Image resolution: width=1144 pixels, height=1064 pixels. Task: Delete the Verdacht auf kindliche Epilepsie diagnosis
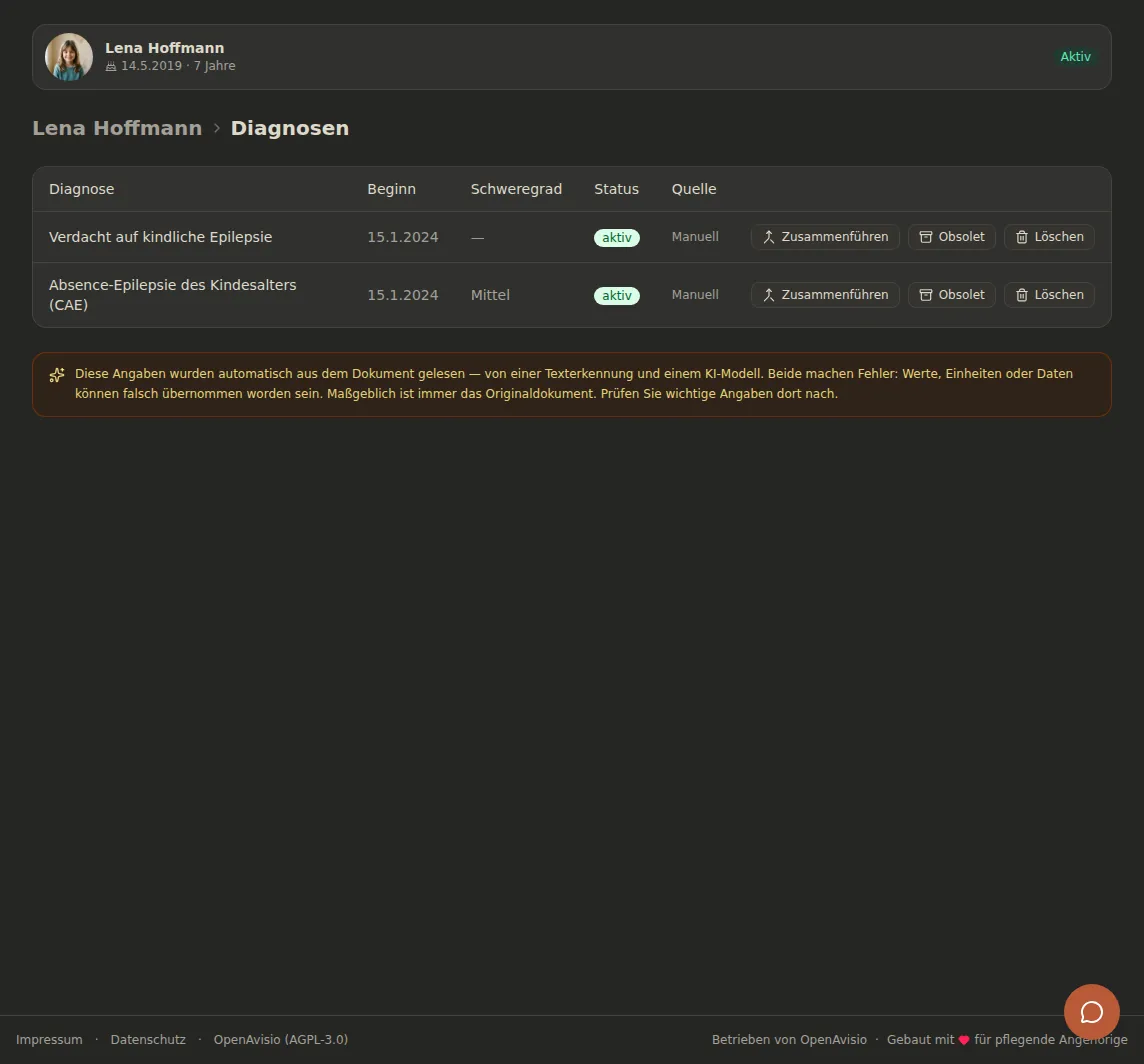tap(1049, 237)
